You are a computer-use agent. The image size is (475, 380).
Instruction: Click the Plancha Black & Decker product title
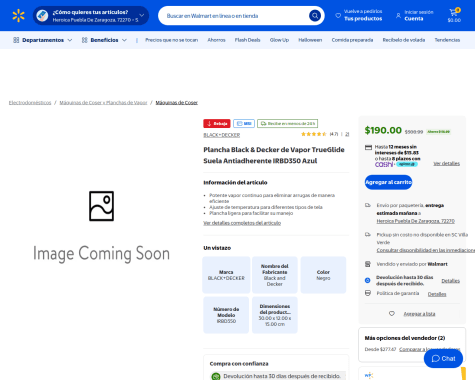coord(274,155)
